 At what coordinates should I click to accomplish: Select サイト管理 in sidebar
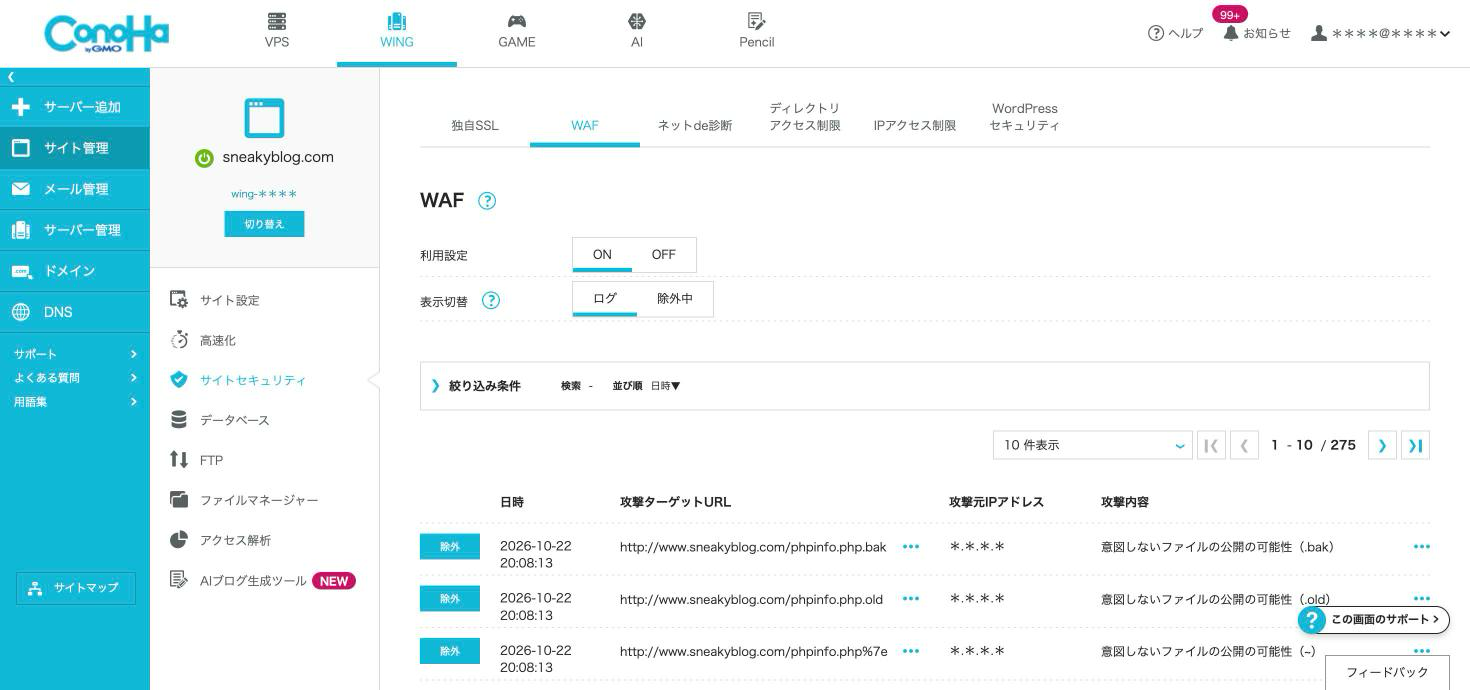[75, 148]
